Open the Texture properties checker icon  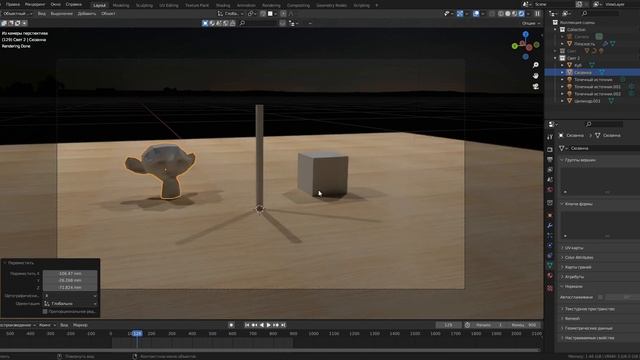point(550,288)
